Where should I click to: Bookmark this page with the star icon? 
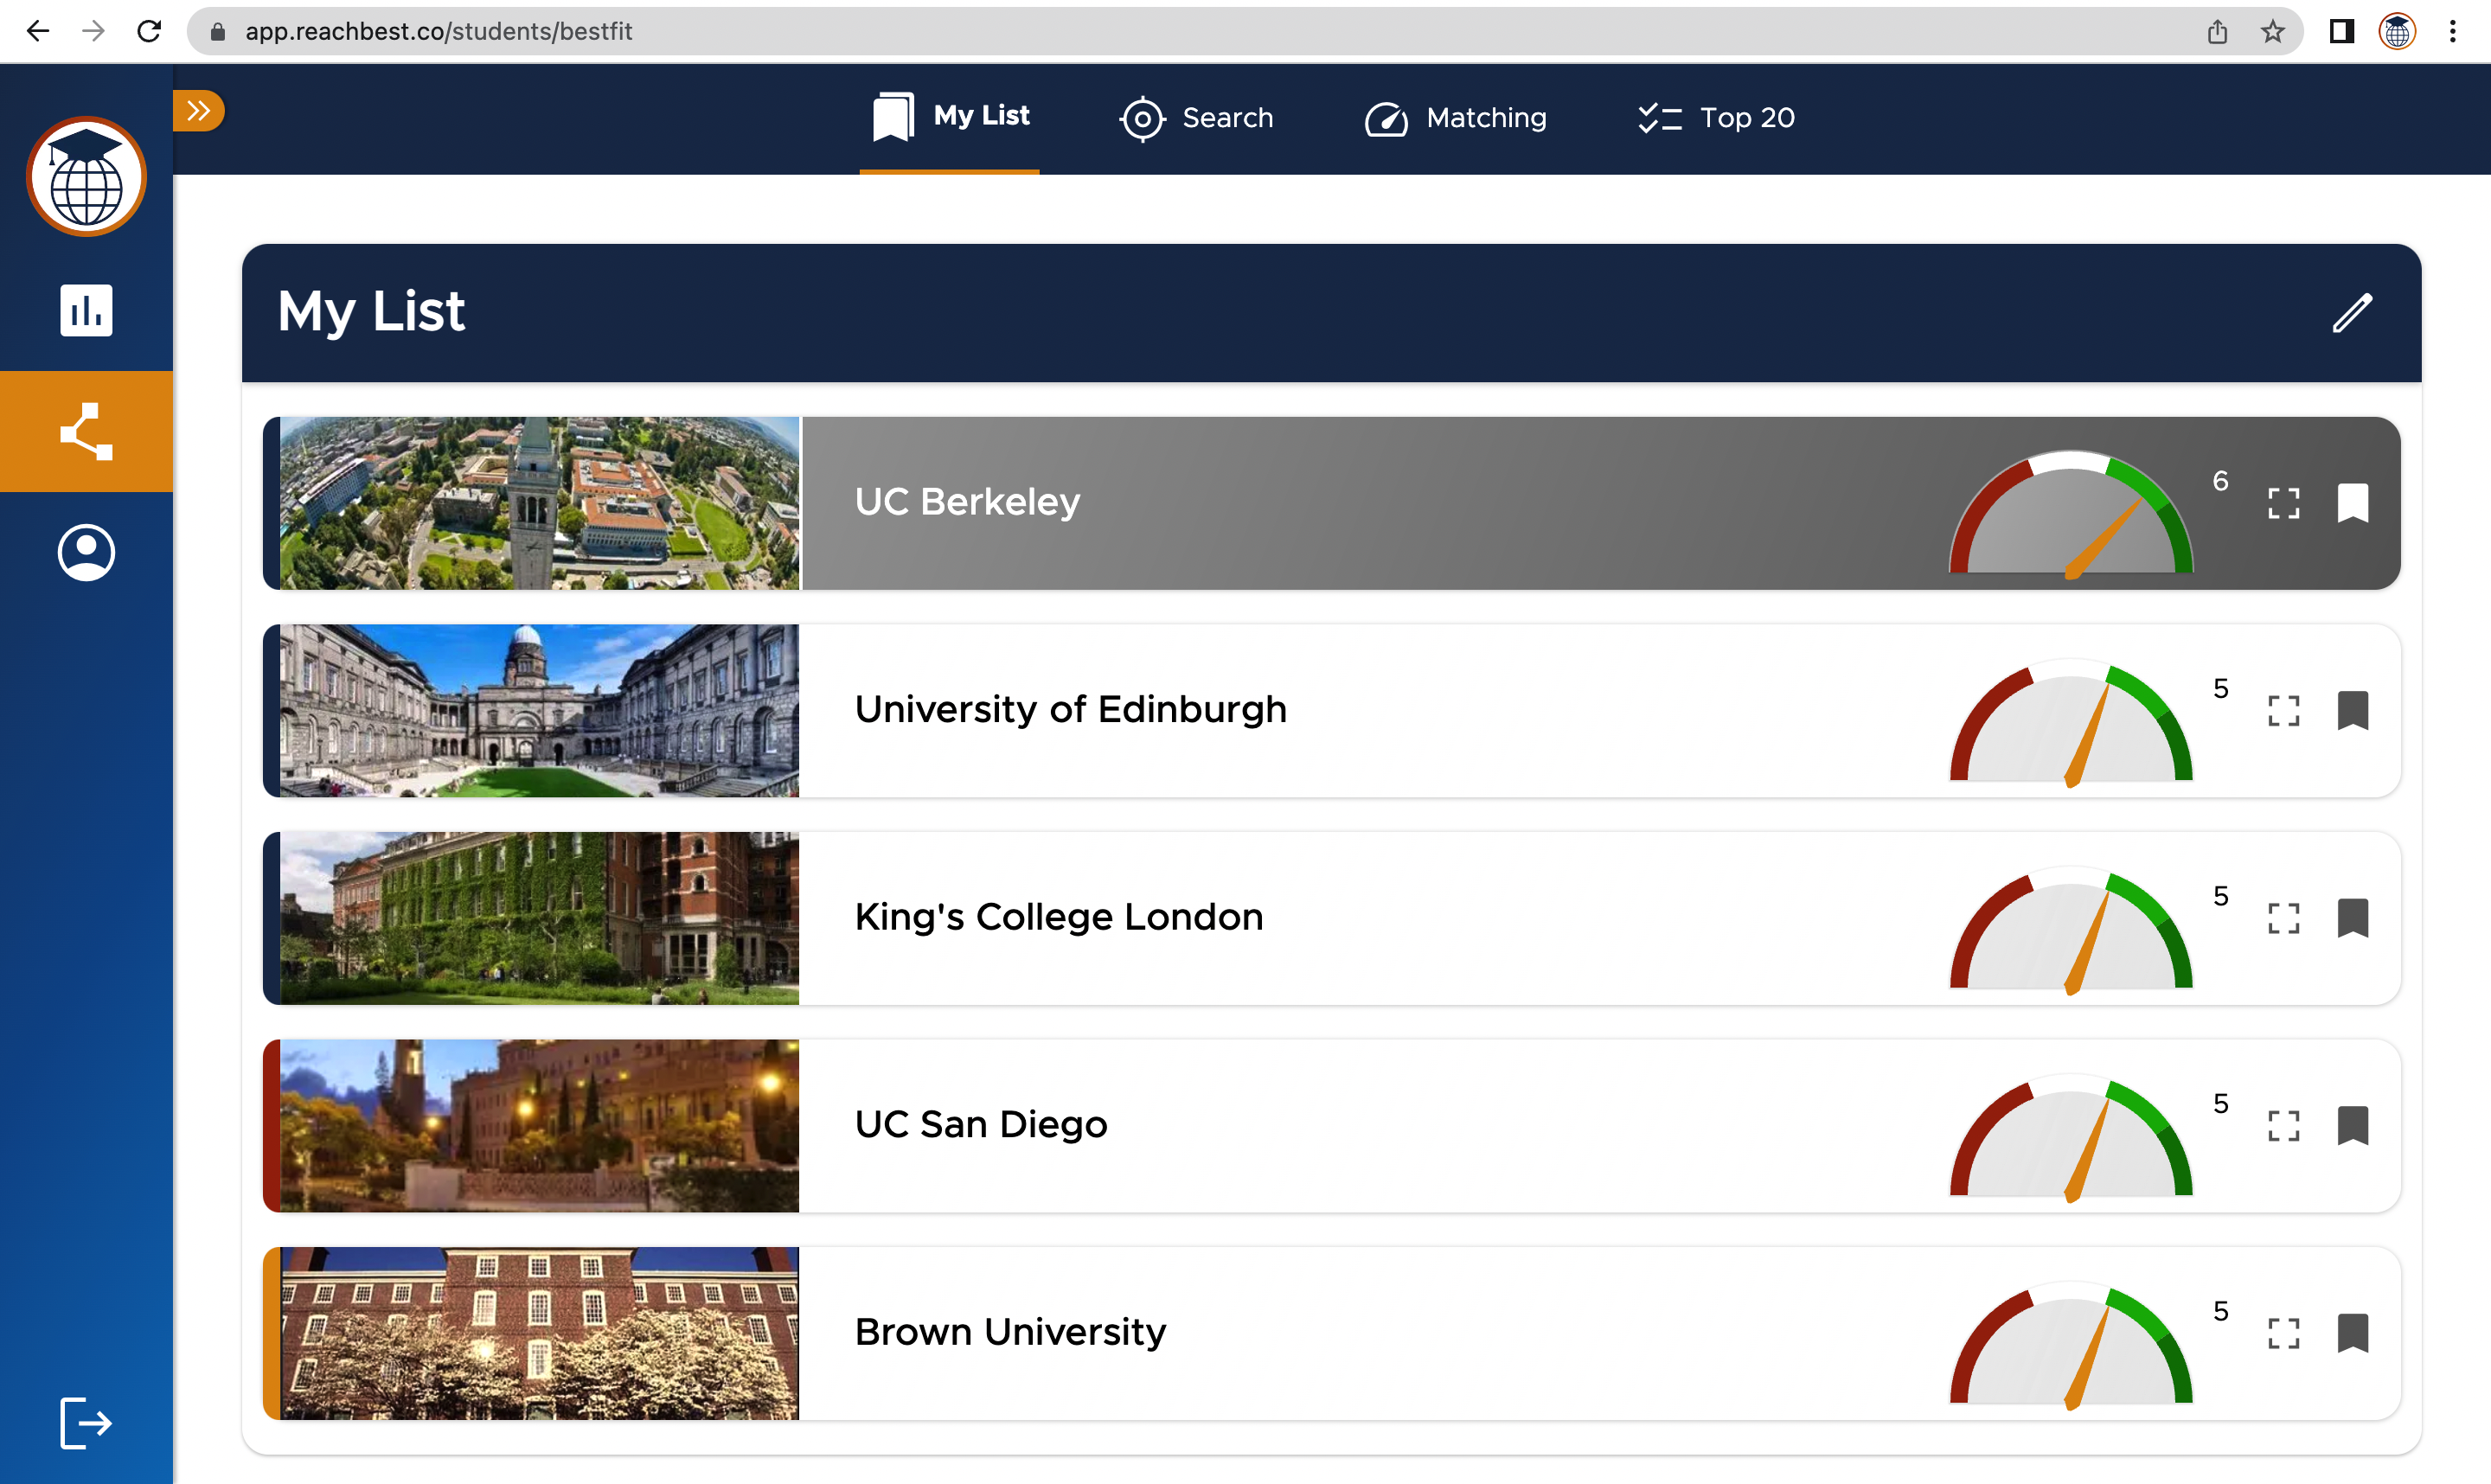2272,31
